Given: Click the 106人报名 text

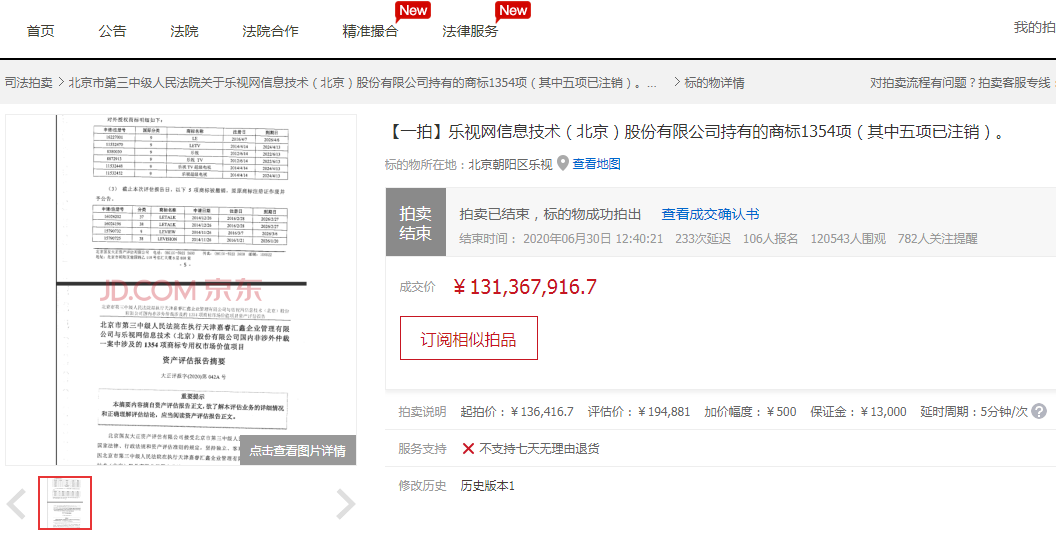Looking at the screenshot, I should coord(770,238).
